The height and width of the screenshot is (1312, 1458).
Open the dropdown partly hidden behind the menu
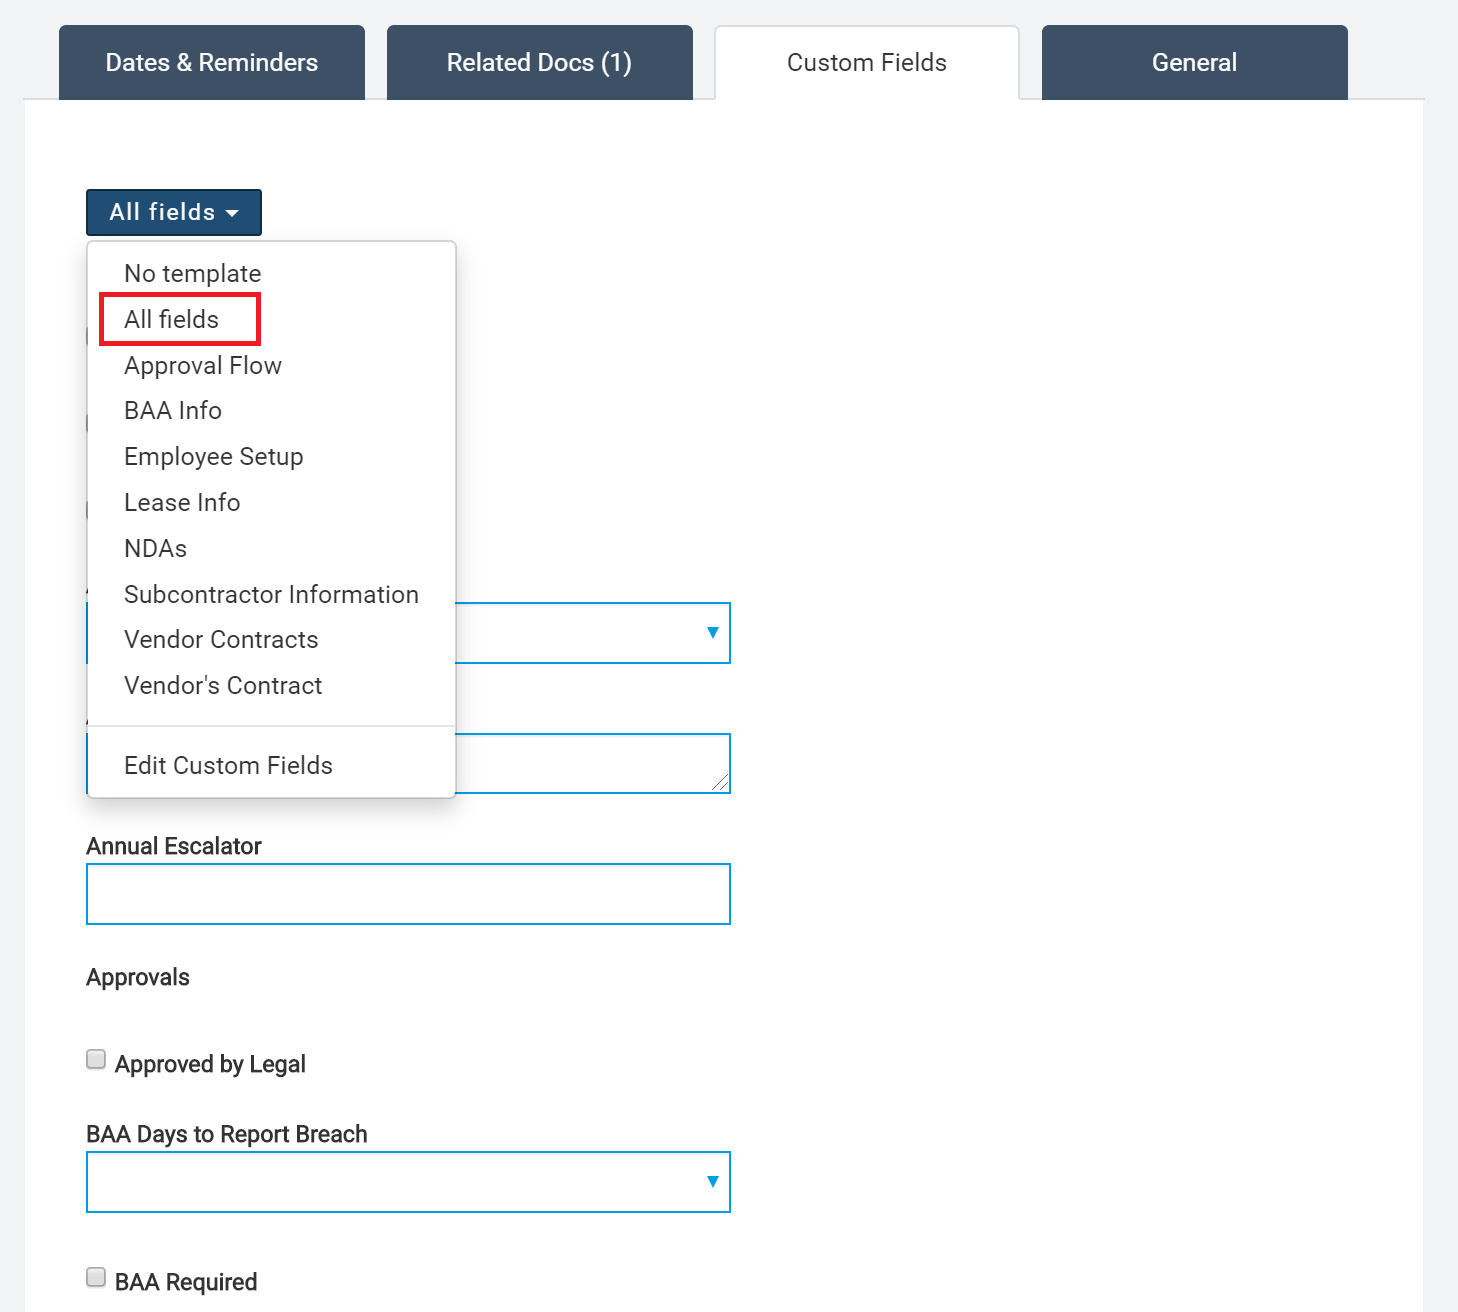pos(592,633)
